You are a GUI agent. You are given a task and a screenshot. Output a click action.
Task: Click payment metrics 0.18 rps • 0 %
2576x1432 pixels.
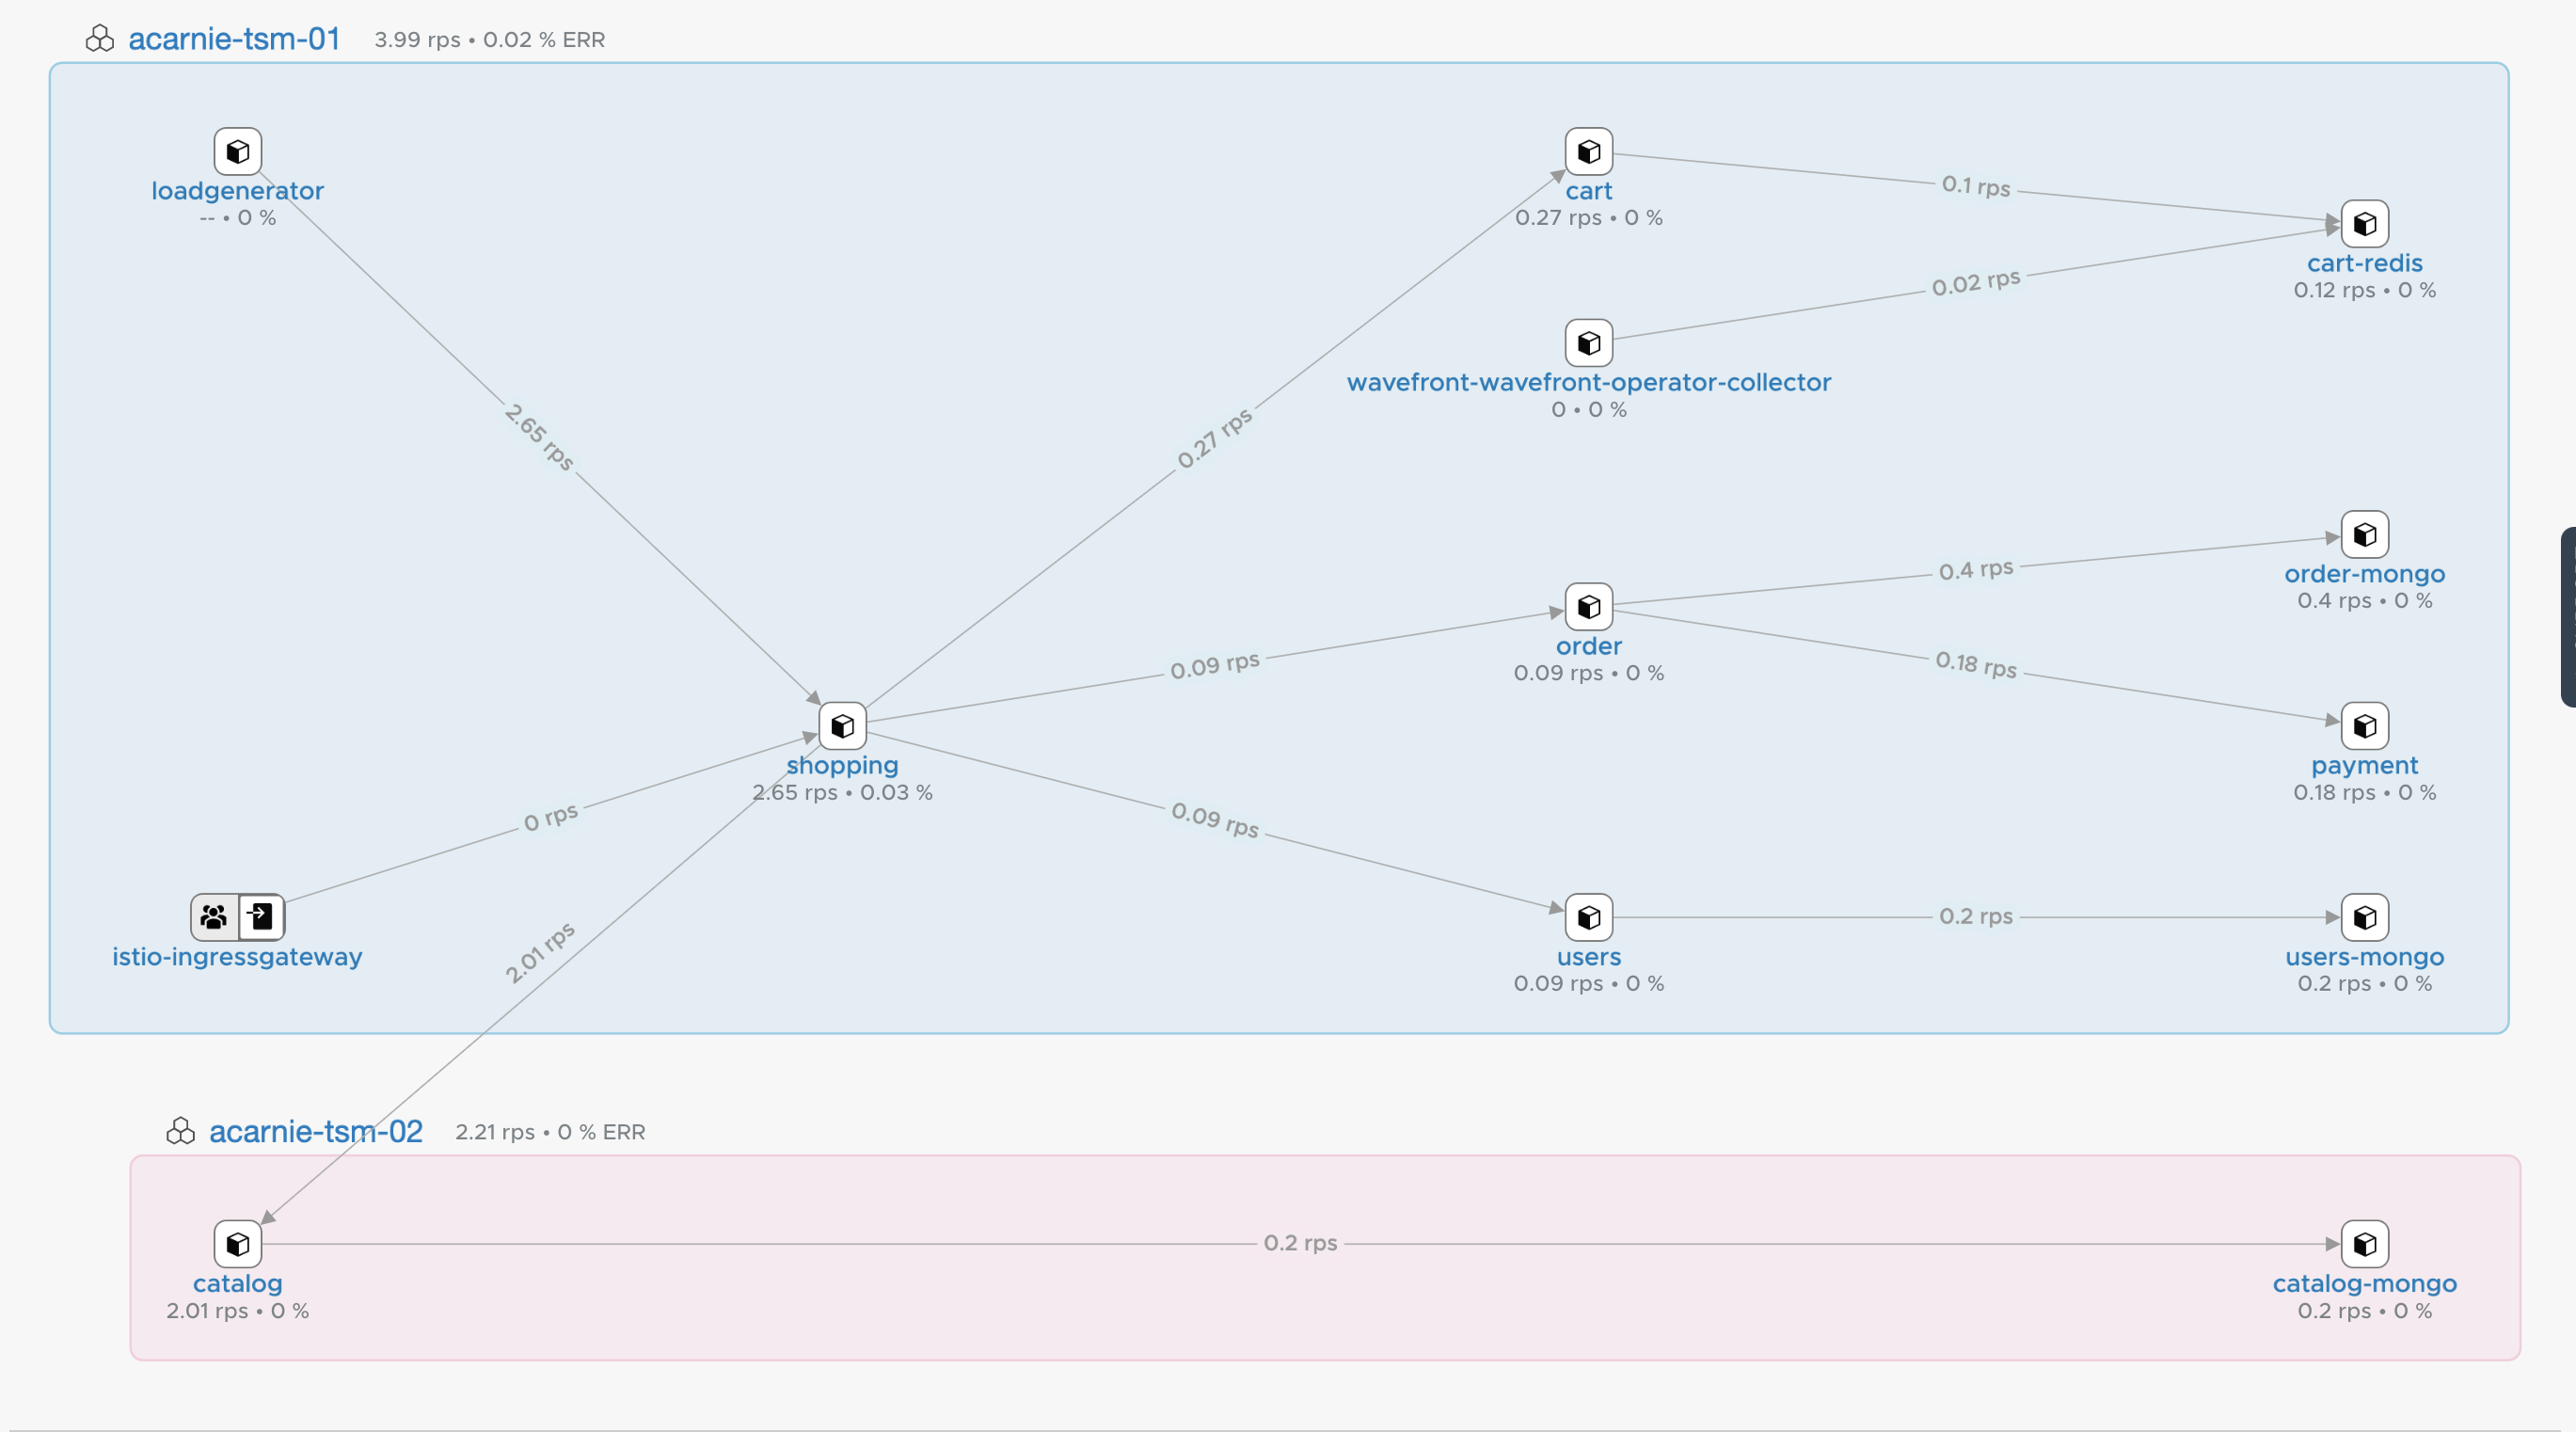click(x=2364, y=792)
